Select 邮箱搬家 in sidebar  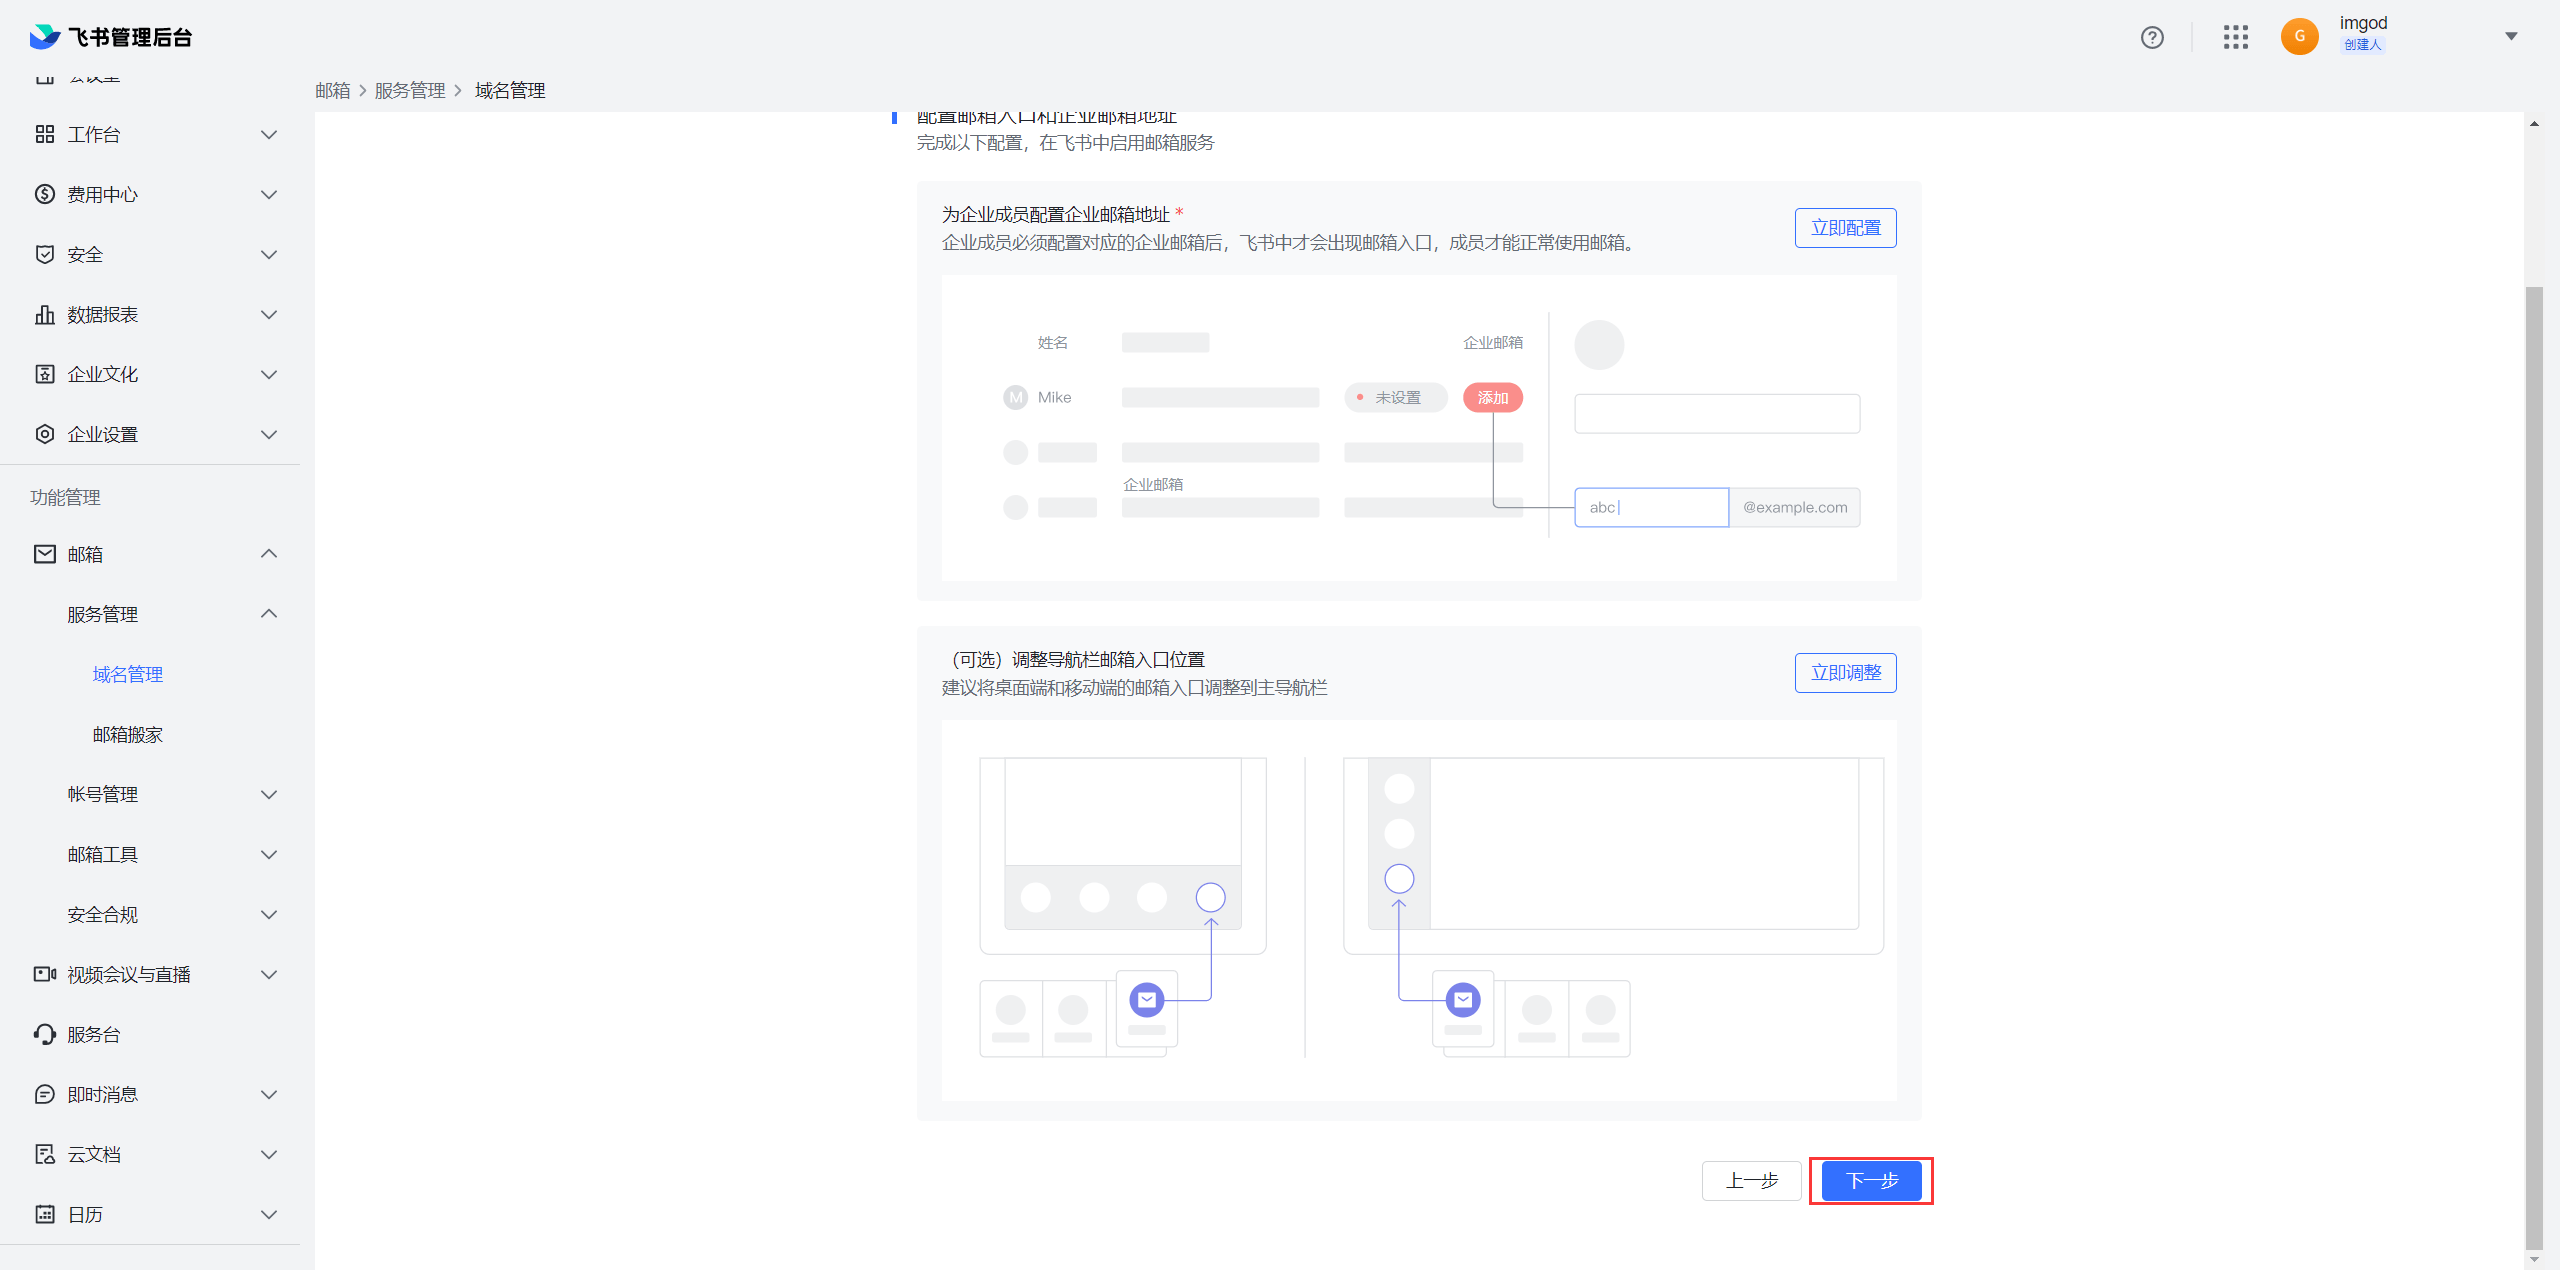click(128, 734)
